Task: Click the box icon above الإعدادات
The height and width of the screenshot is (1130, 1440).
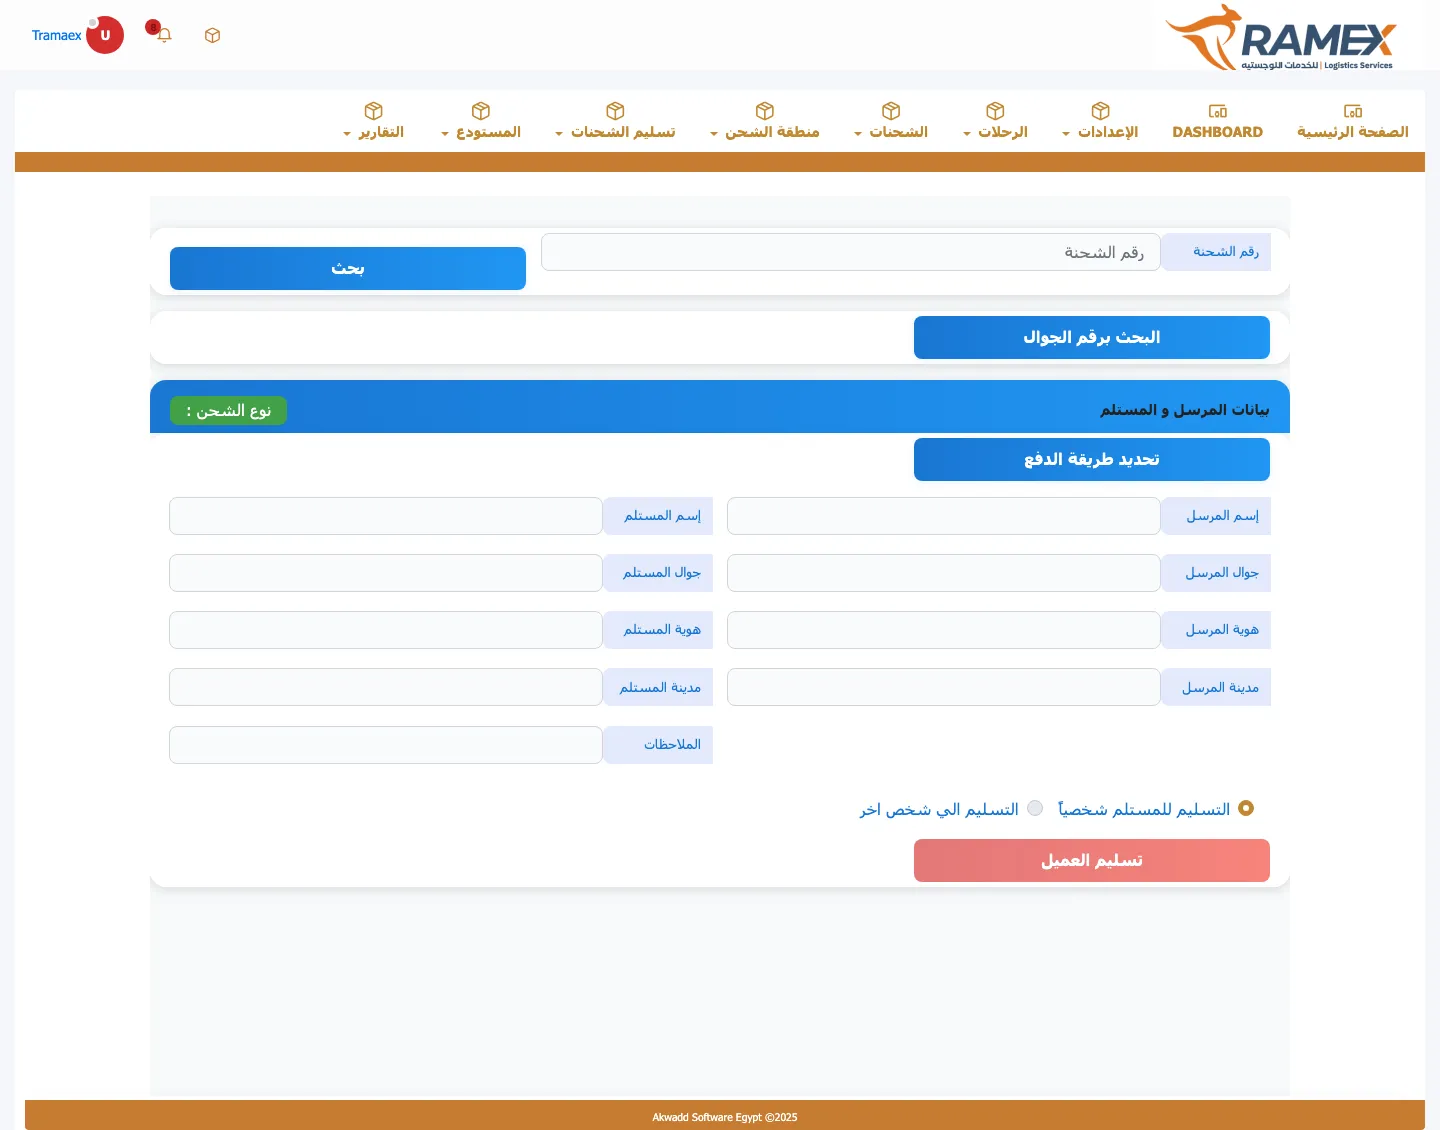Action: click(1101, 110)
